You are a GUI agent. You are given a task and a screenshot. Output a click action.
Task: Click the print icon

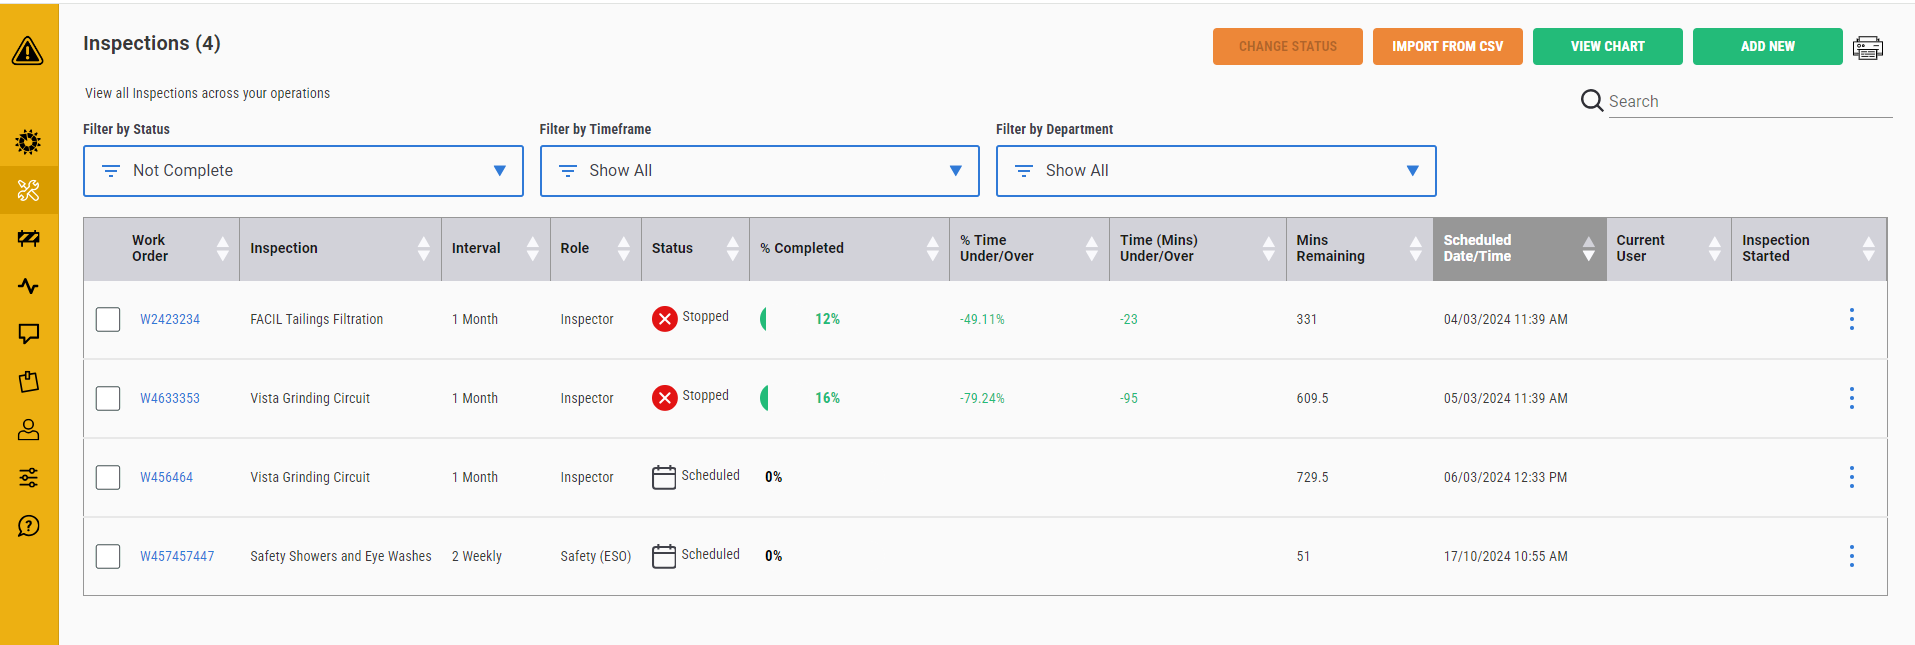pyautogui.click(x=1867, y=48)
